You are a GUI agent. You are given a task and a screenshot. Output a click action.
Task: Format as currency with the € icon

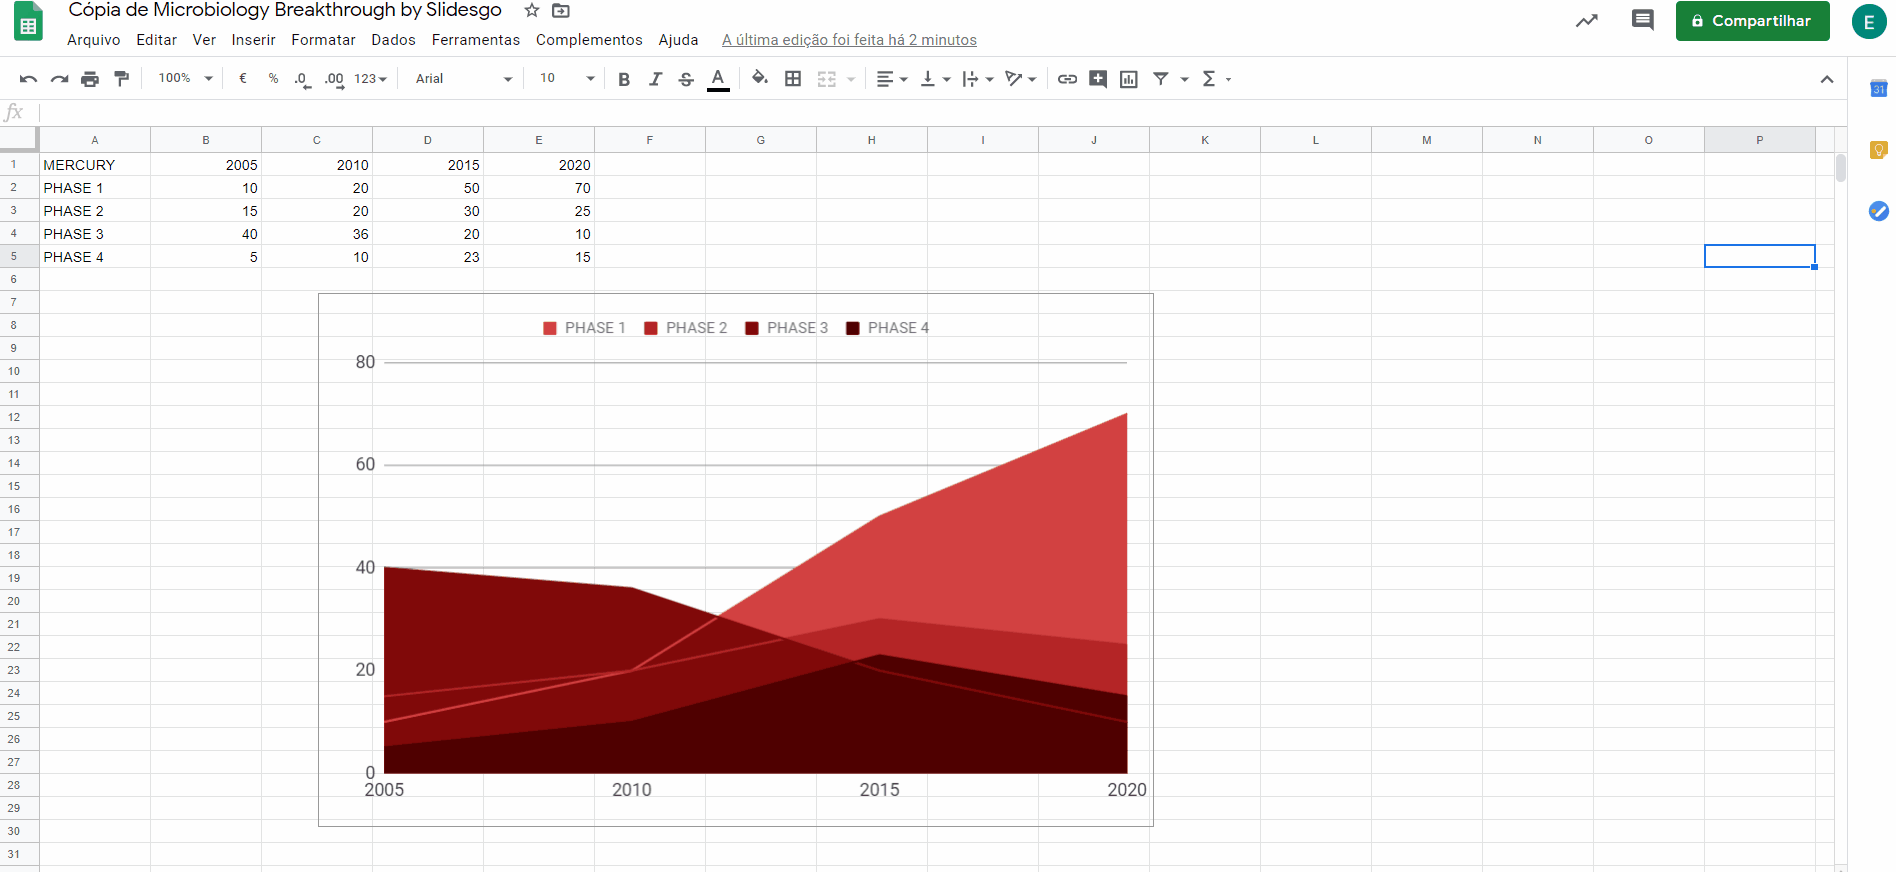coord(243,79)
